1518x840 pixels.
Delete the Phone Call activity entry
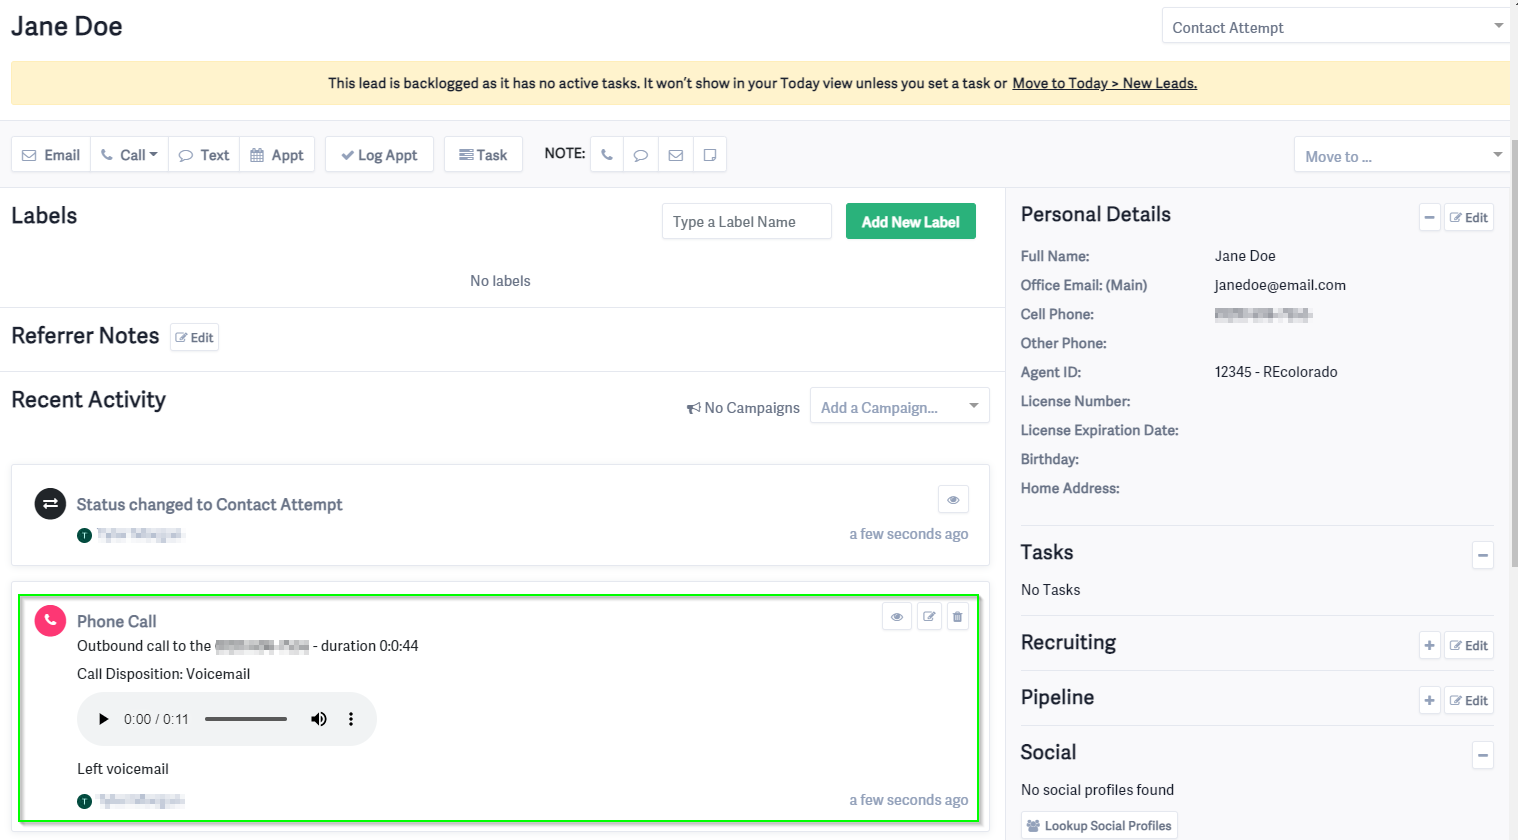(957, 617)
